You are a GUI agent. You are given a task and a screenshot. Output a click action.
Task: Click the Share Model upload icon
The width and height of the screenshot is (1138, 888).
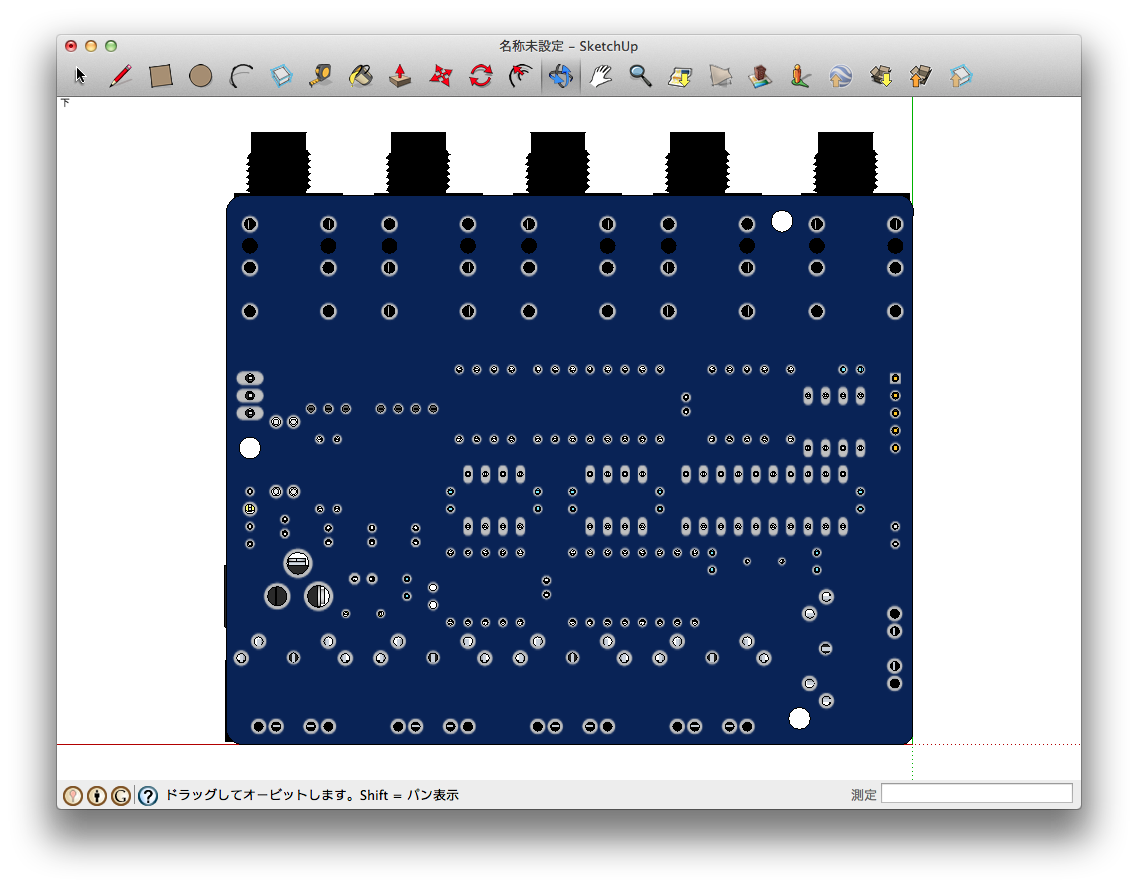point(921,76)
